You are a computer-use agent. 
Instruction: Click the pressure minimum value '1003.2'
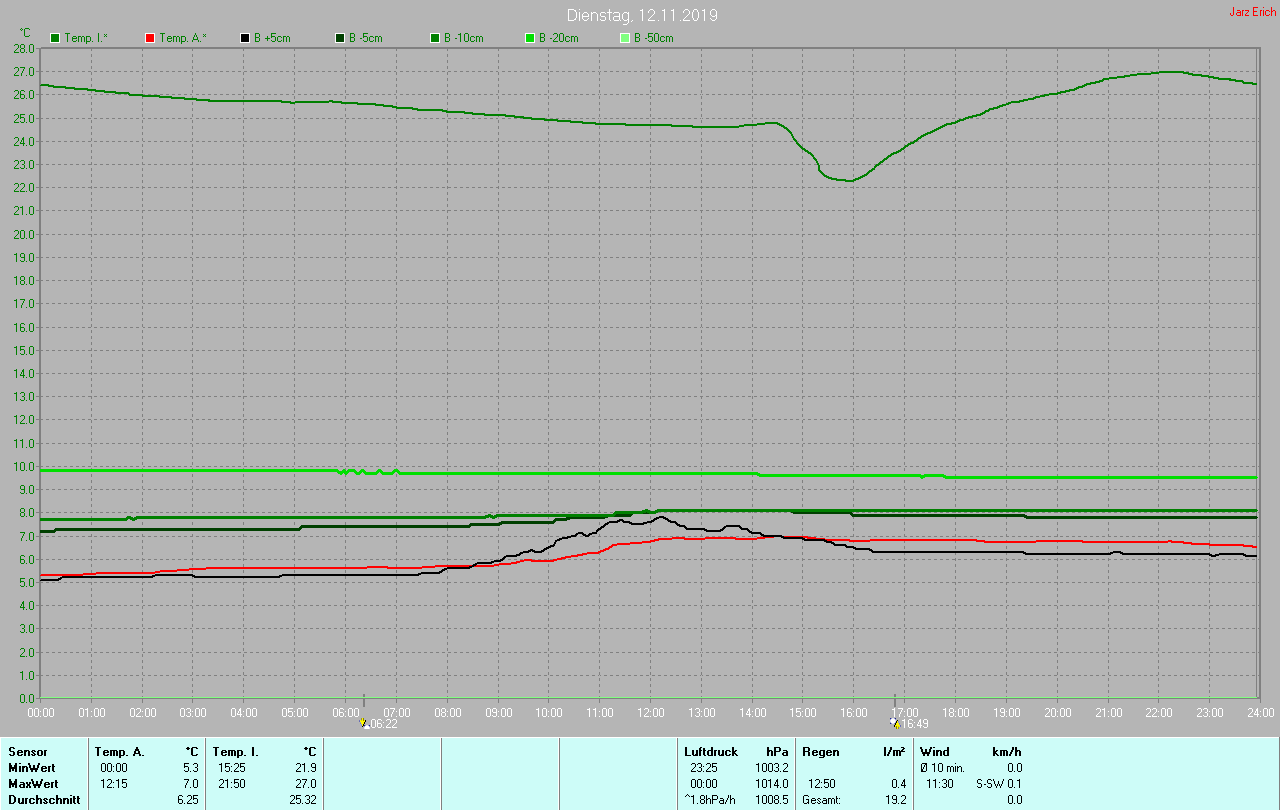pyautogui.click(x=772, y=767)
